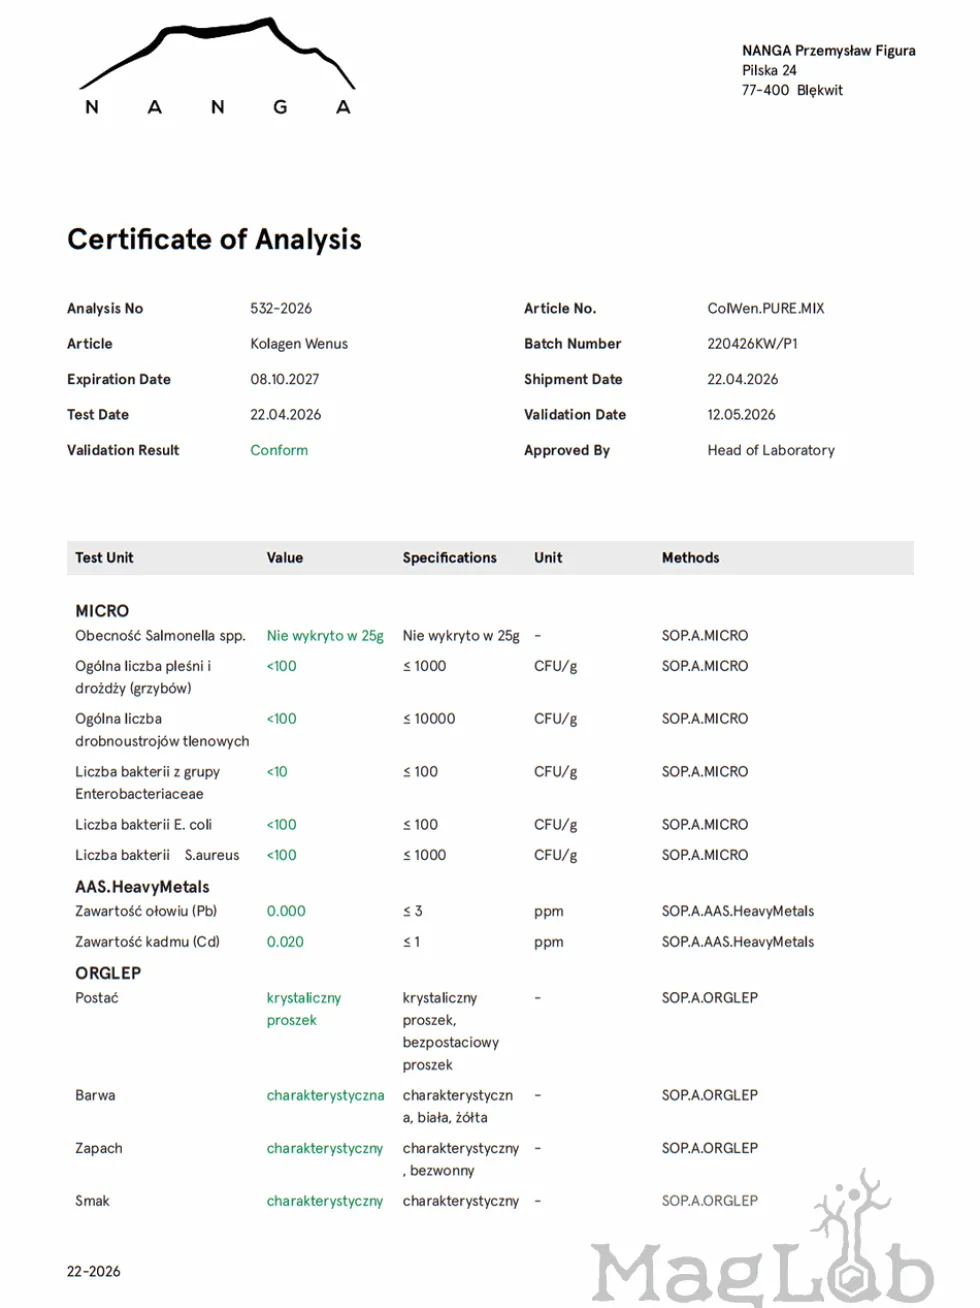
Task: Click article number 'ColWen.PURE.MIX'
Action: [x=766, y=308]
